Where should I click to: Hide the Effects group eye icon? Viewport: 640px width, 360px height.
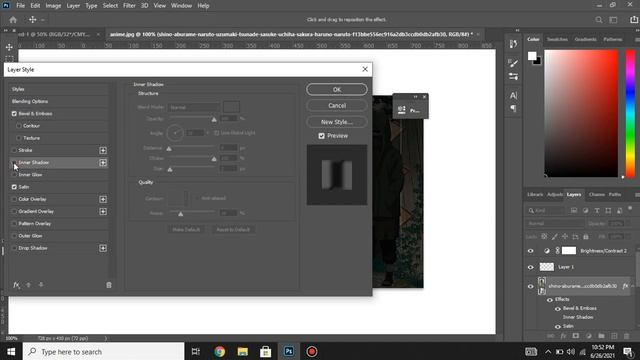550,300
